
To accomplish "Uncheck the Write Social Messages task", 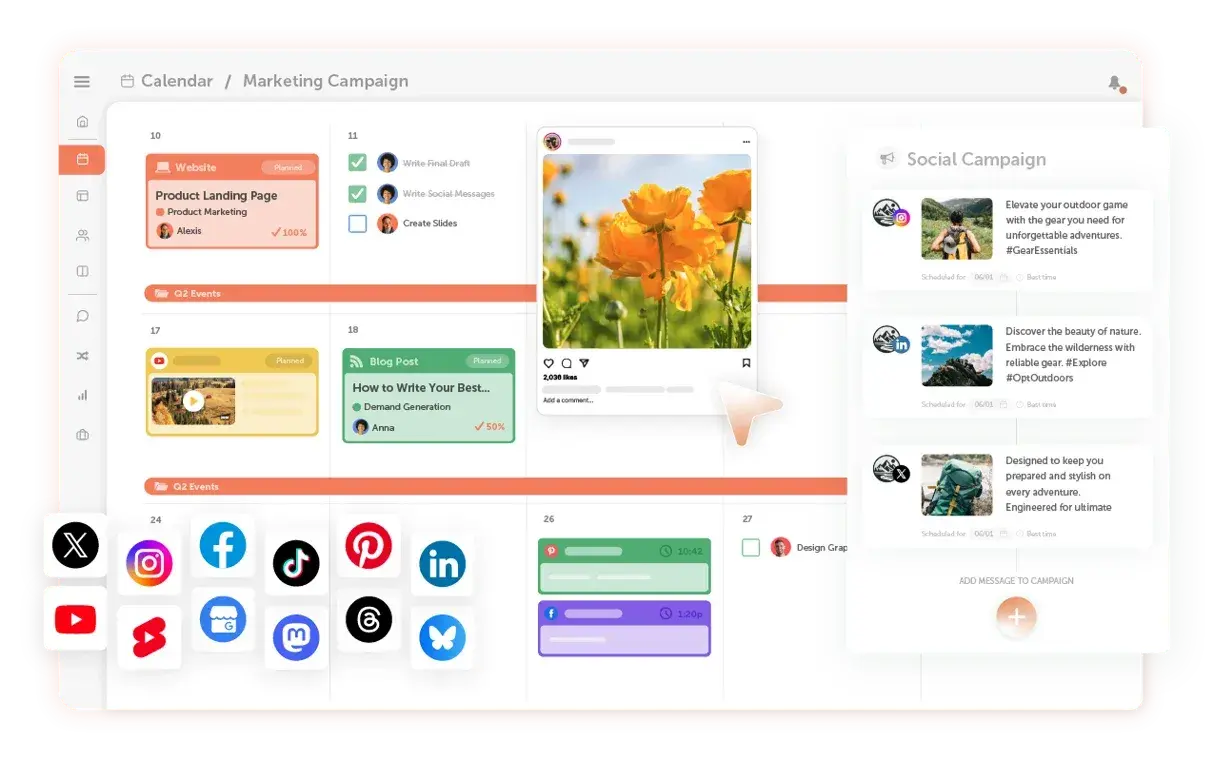I will 357,194.
